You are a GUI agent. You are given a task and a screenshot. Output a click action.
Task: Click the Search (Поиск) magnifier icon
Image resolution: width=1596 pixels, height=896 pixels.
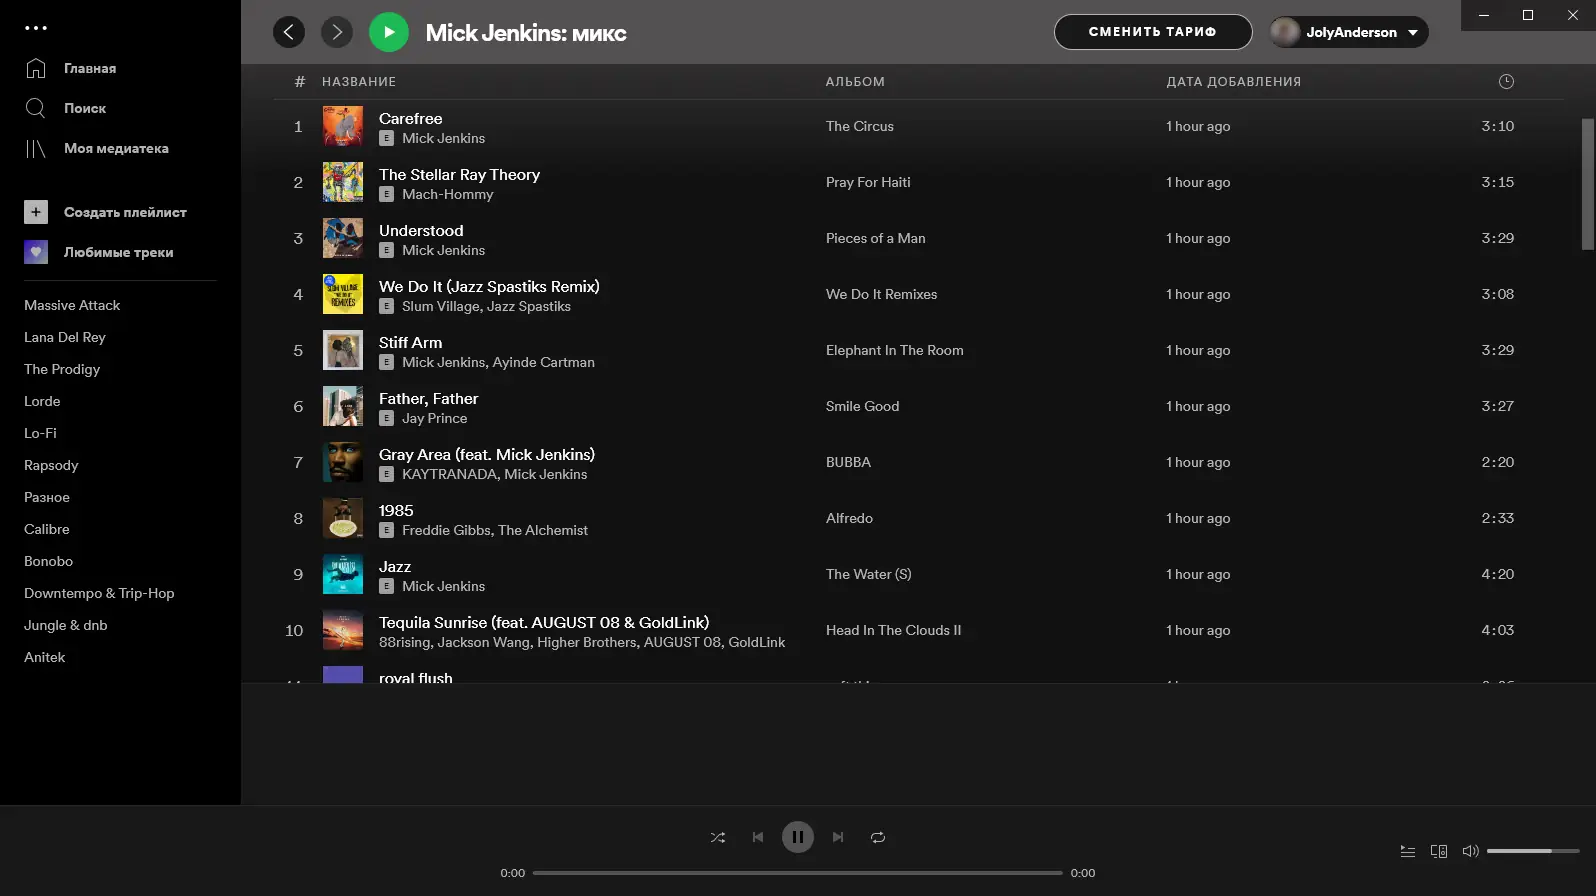[36, 108]
